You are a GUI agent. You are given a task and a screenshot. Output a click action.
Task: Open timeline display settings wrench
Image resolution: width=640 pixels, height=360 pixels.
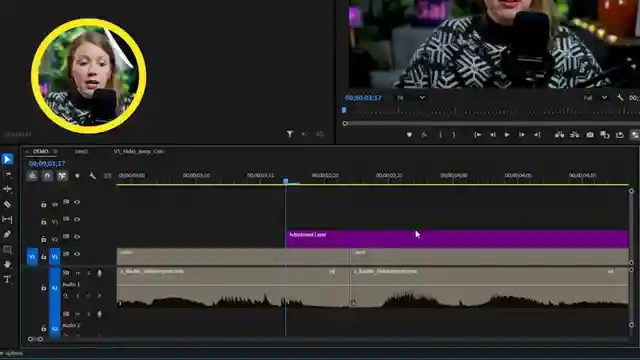(92, 176)
